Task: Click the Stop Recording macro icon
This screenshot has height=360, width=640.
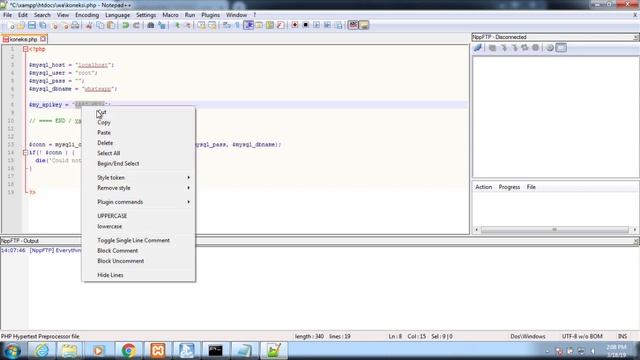Action: [x=305, y=25]
